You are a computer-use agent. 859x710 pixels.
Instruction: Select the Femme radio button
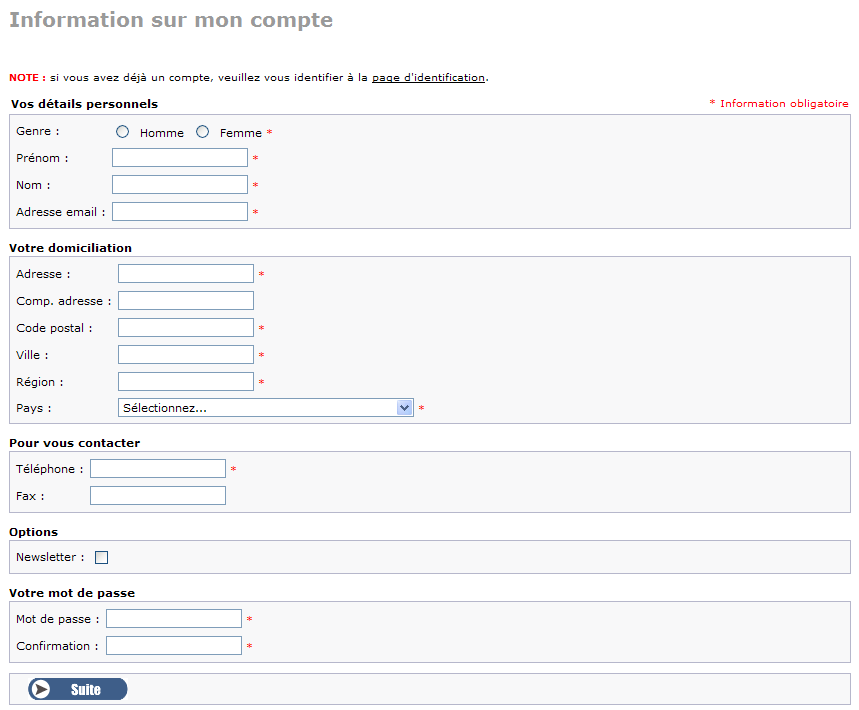203,131
